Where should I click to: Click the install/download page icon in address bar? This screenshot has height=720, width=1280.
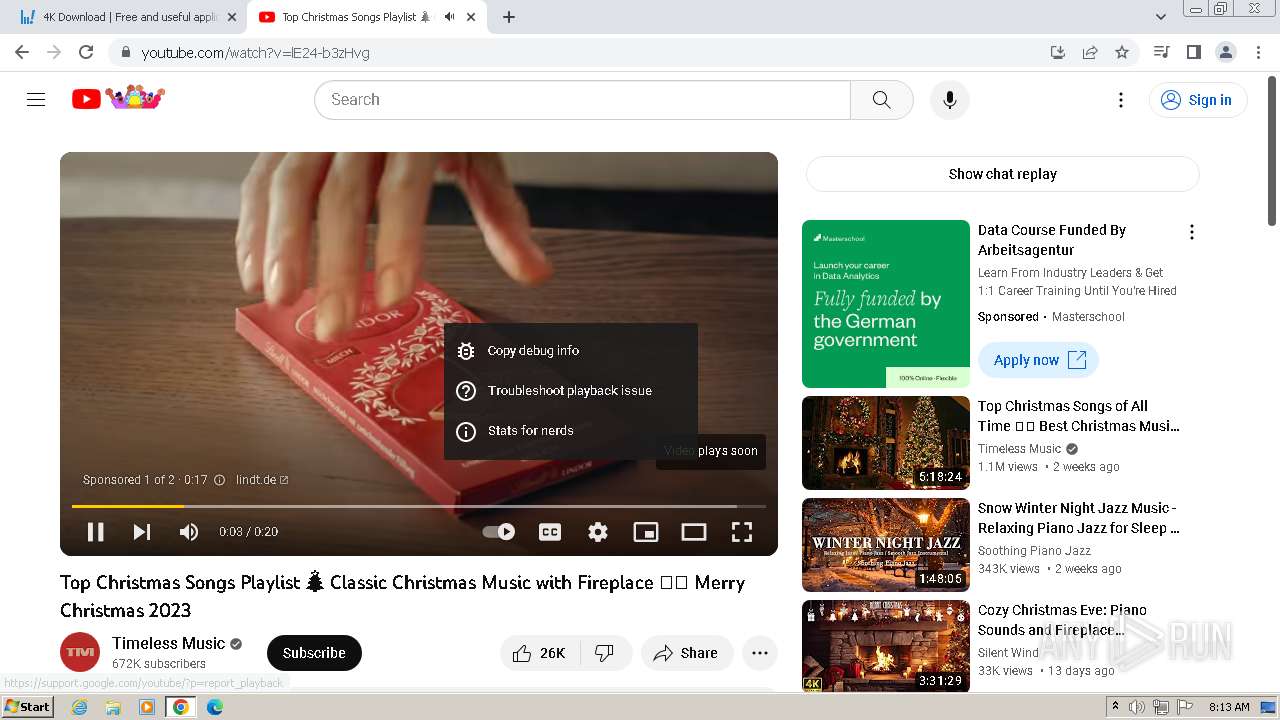click(x=1058, y=52)
